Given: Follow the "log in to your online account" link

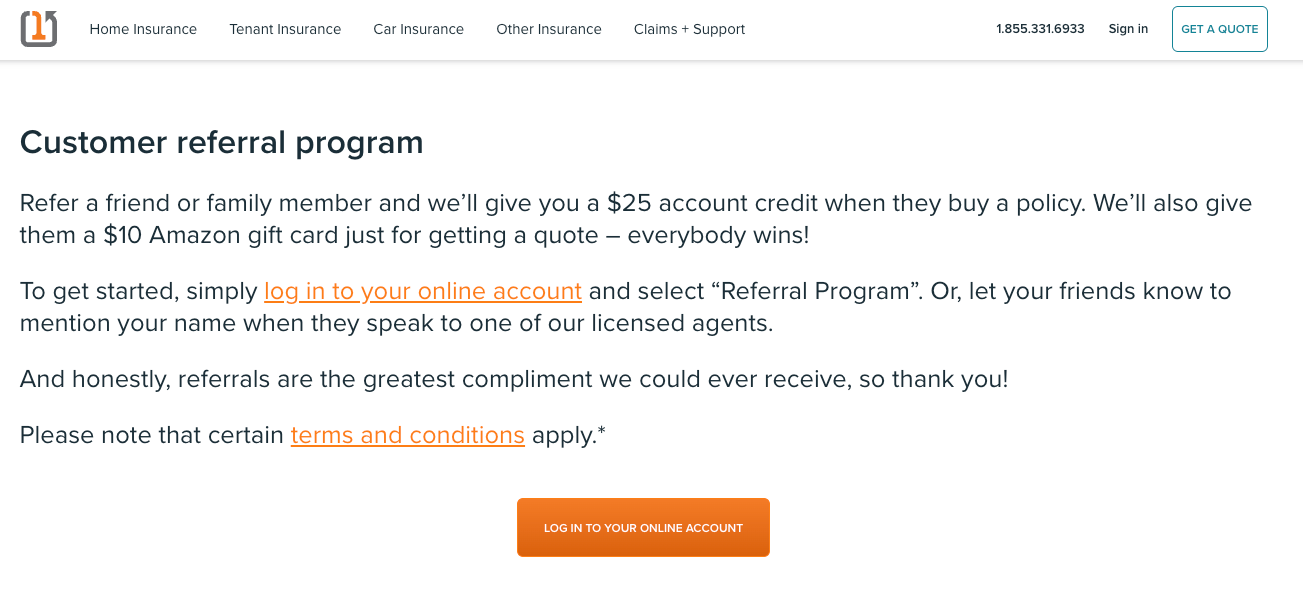Looking at the screenshot, I should [x=422, y=291].
